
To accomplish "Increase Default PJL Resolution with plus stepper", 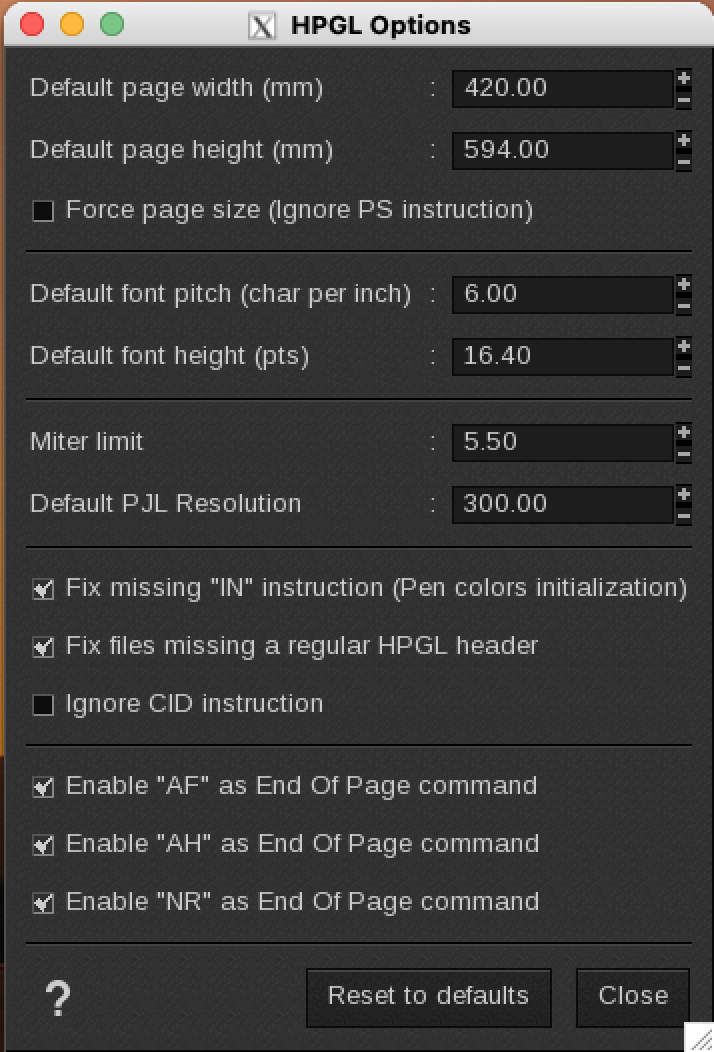I will click(684, 494).
